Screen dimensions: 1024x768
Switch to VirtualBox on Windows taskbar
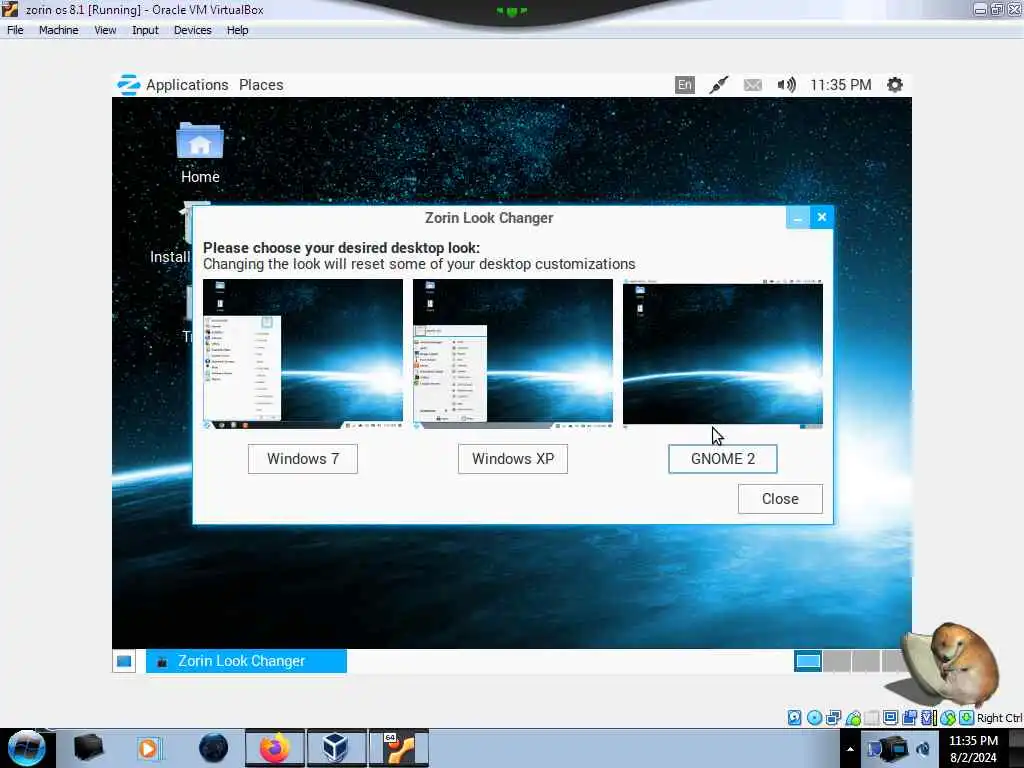tap(336, 748)
